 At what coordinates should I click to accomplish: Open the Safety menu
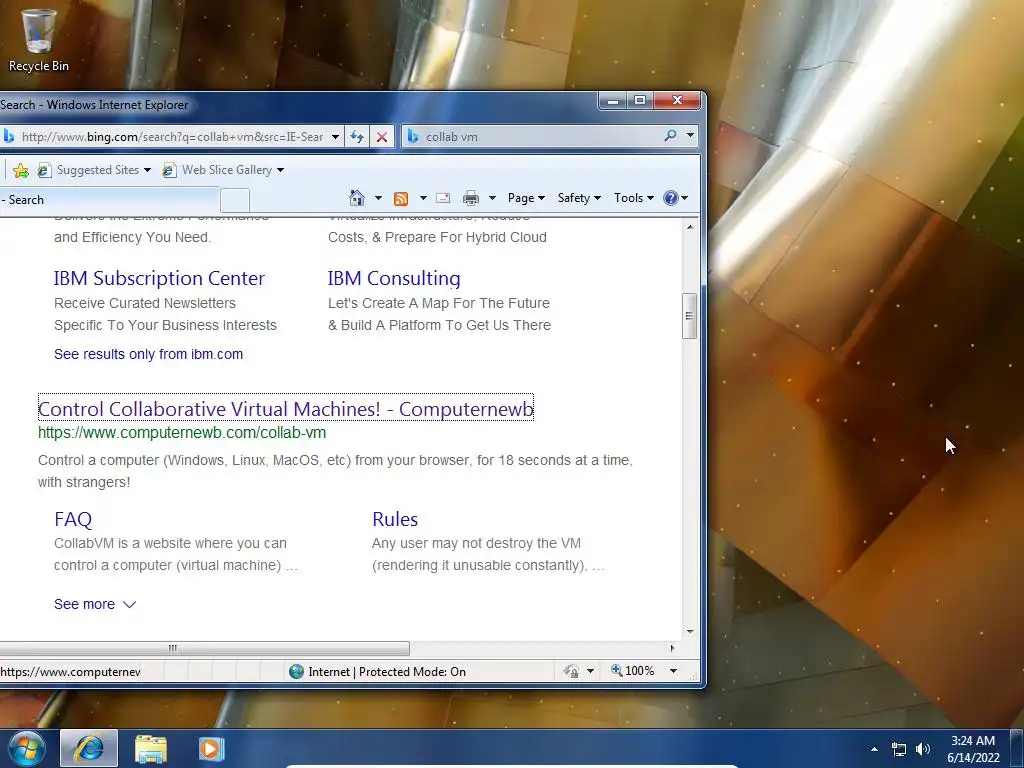[579, 198]
